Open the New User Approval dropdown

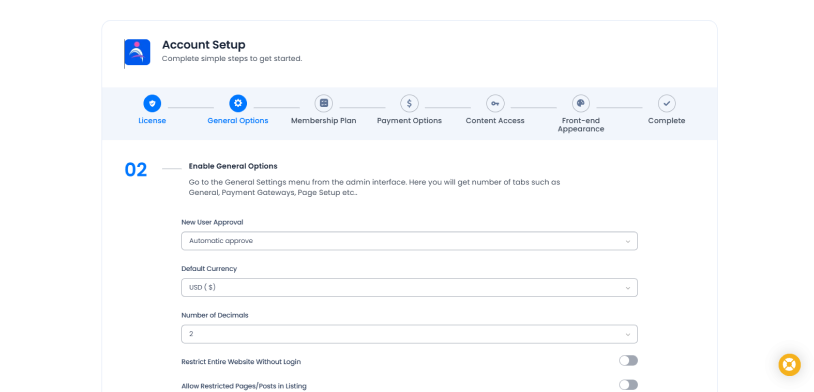[x=410, y=241]
